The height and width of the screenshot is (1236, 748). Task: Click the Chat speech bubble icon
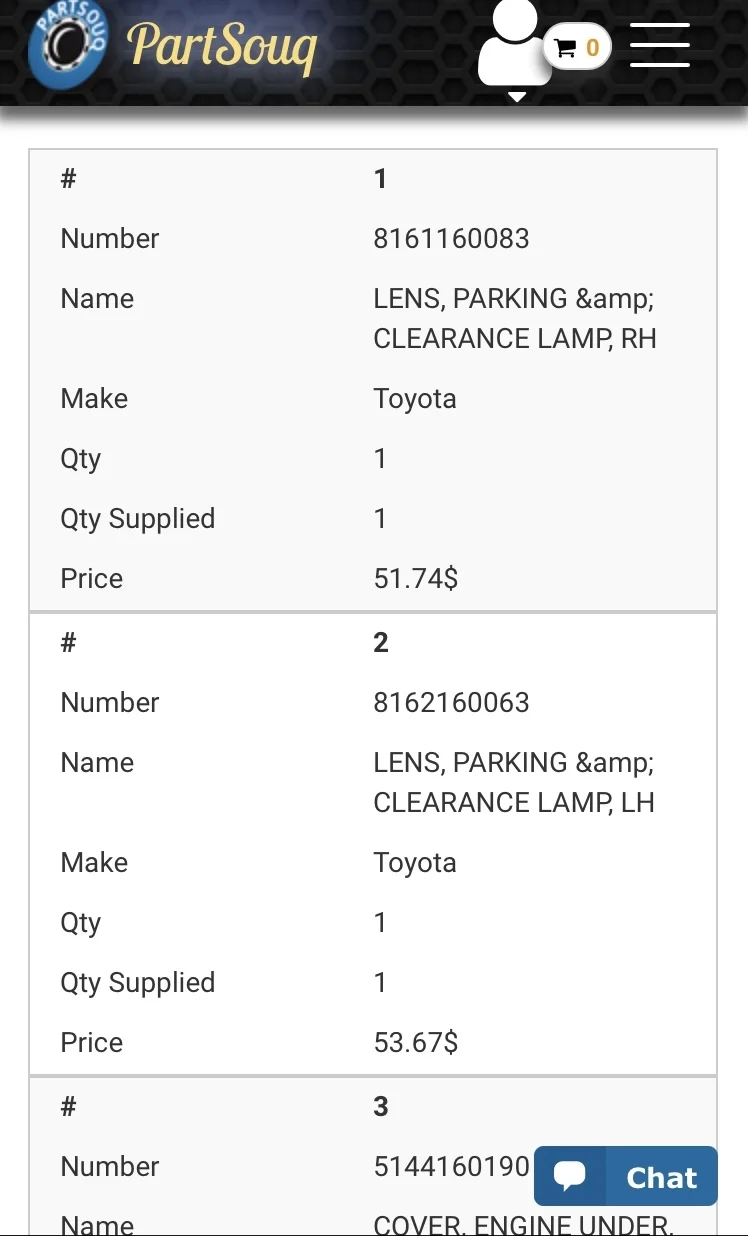click(570, 1176)
